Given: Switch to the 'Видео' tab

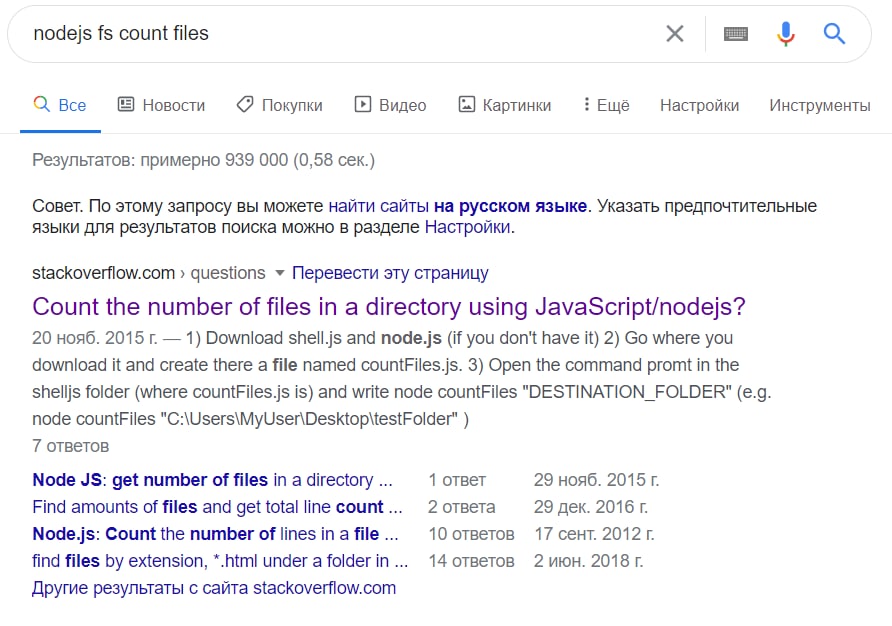Looking at the screenshot, I should point(390,105).
